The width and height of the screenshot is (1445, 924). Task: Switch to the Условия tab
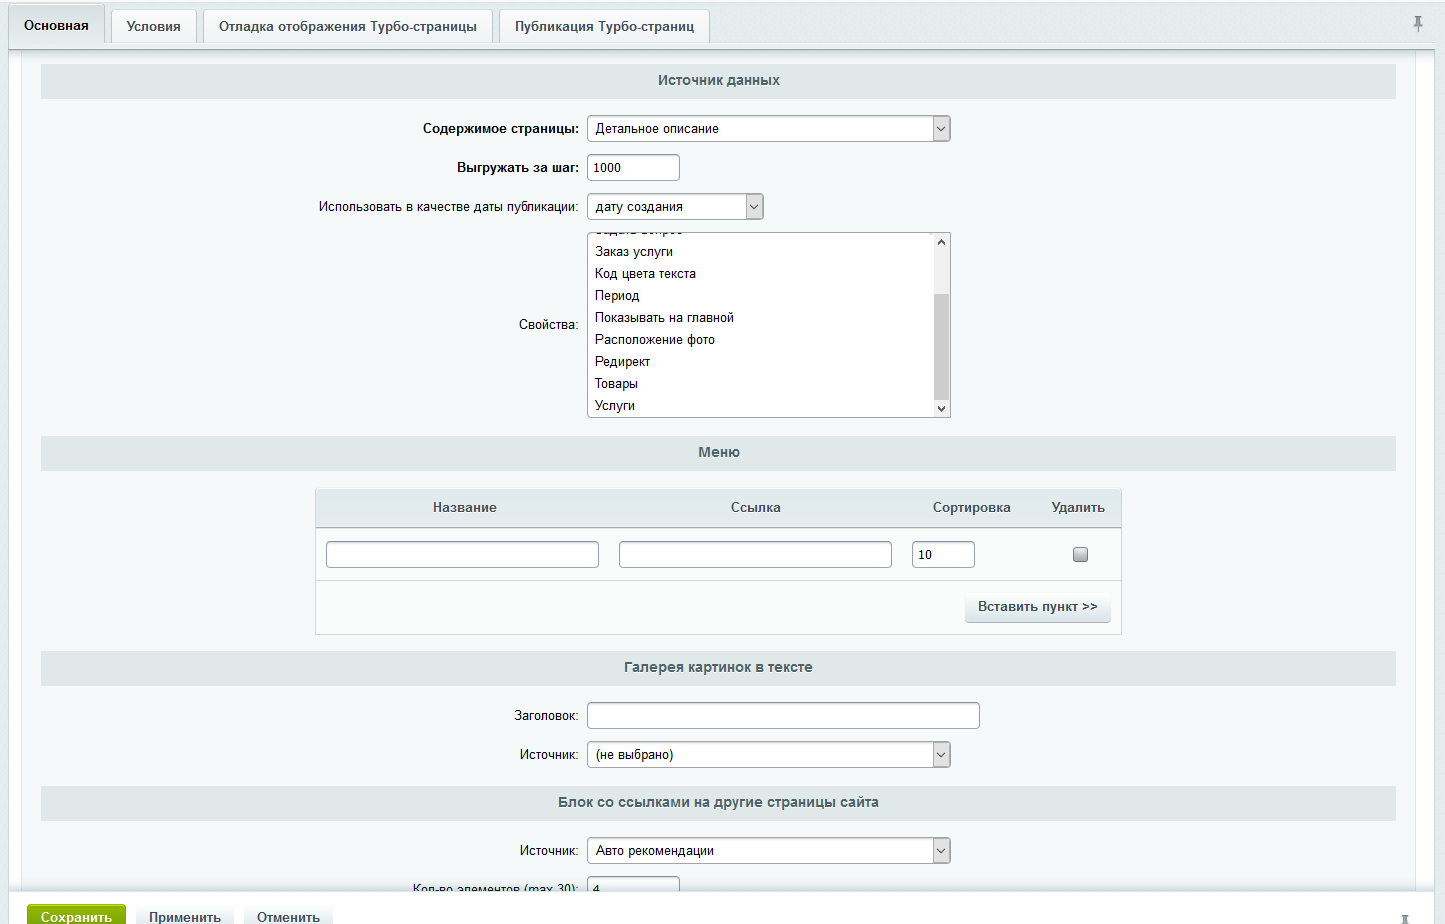click(153, 26)
